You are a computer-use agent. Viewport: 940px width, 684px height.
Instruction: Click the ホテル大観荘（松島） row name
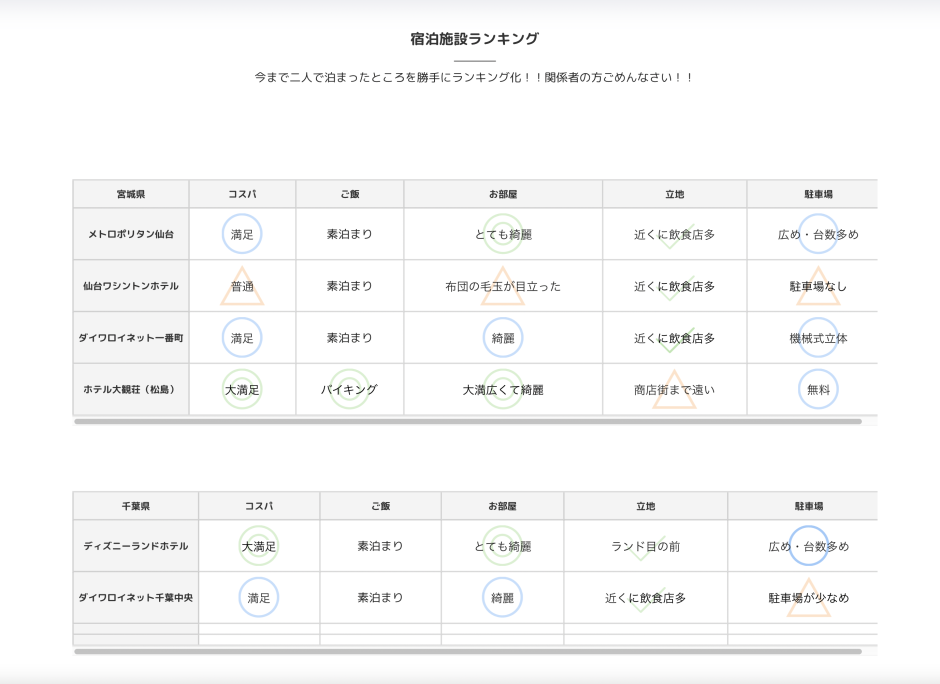(x=131, y=390)
